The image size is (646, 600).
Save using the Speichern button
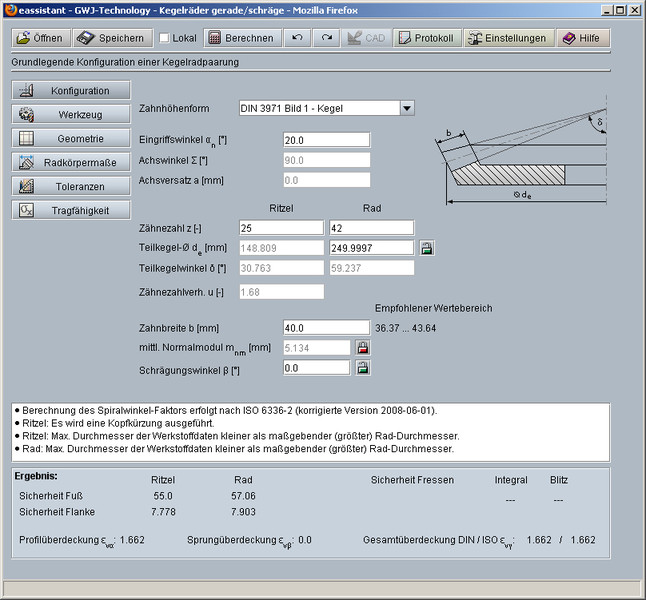click(x=110, y=38)
